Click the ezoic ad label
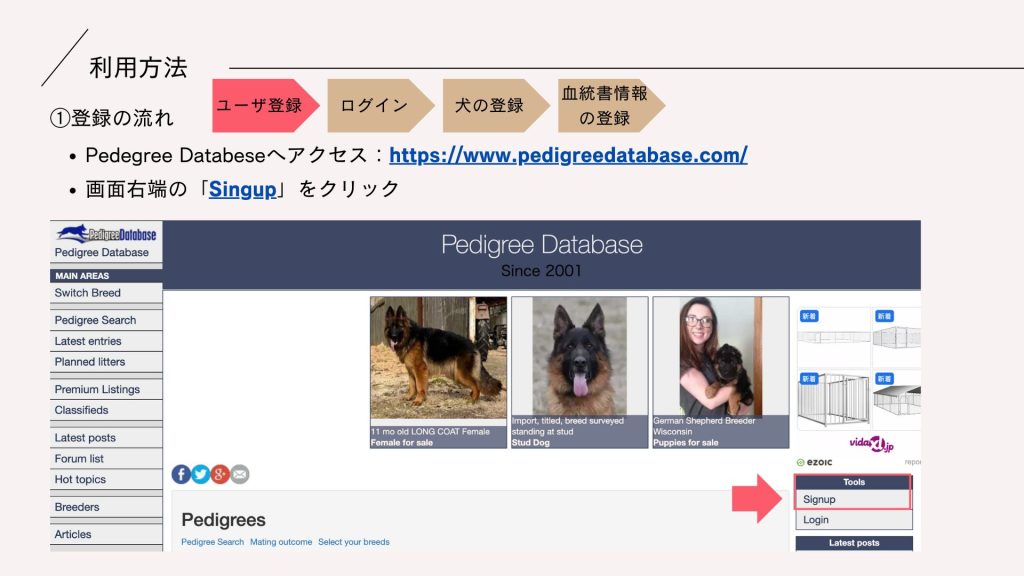Screen dimensions: 1024x576 (814, 462)
